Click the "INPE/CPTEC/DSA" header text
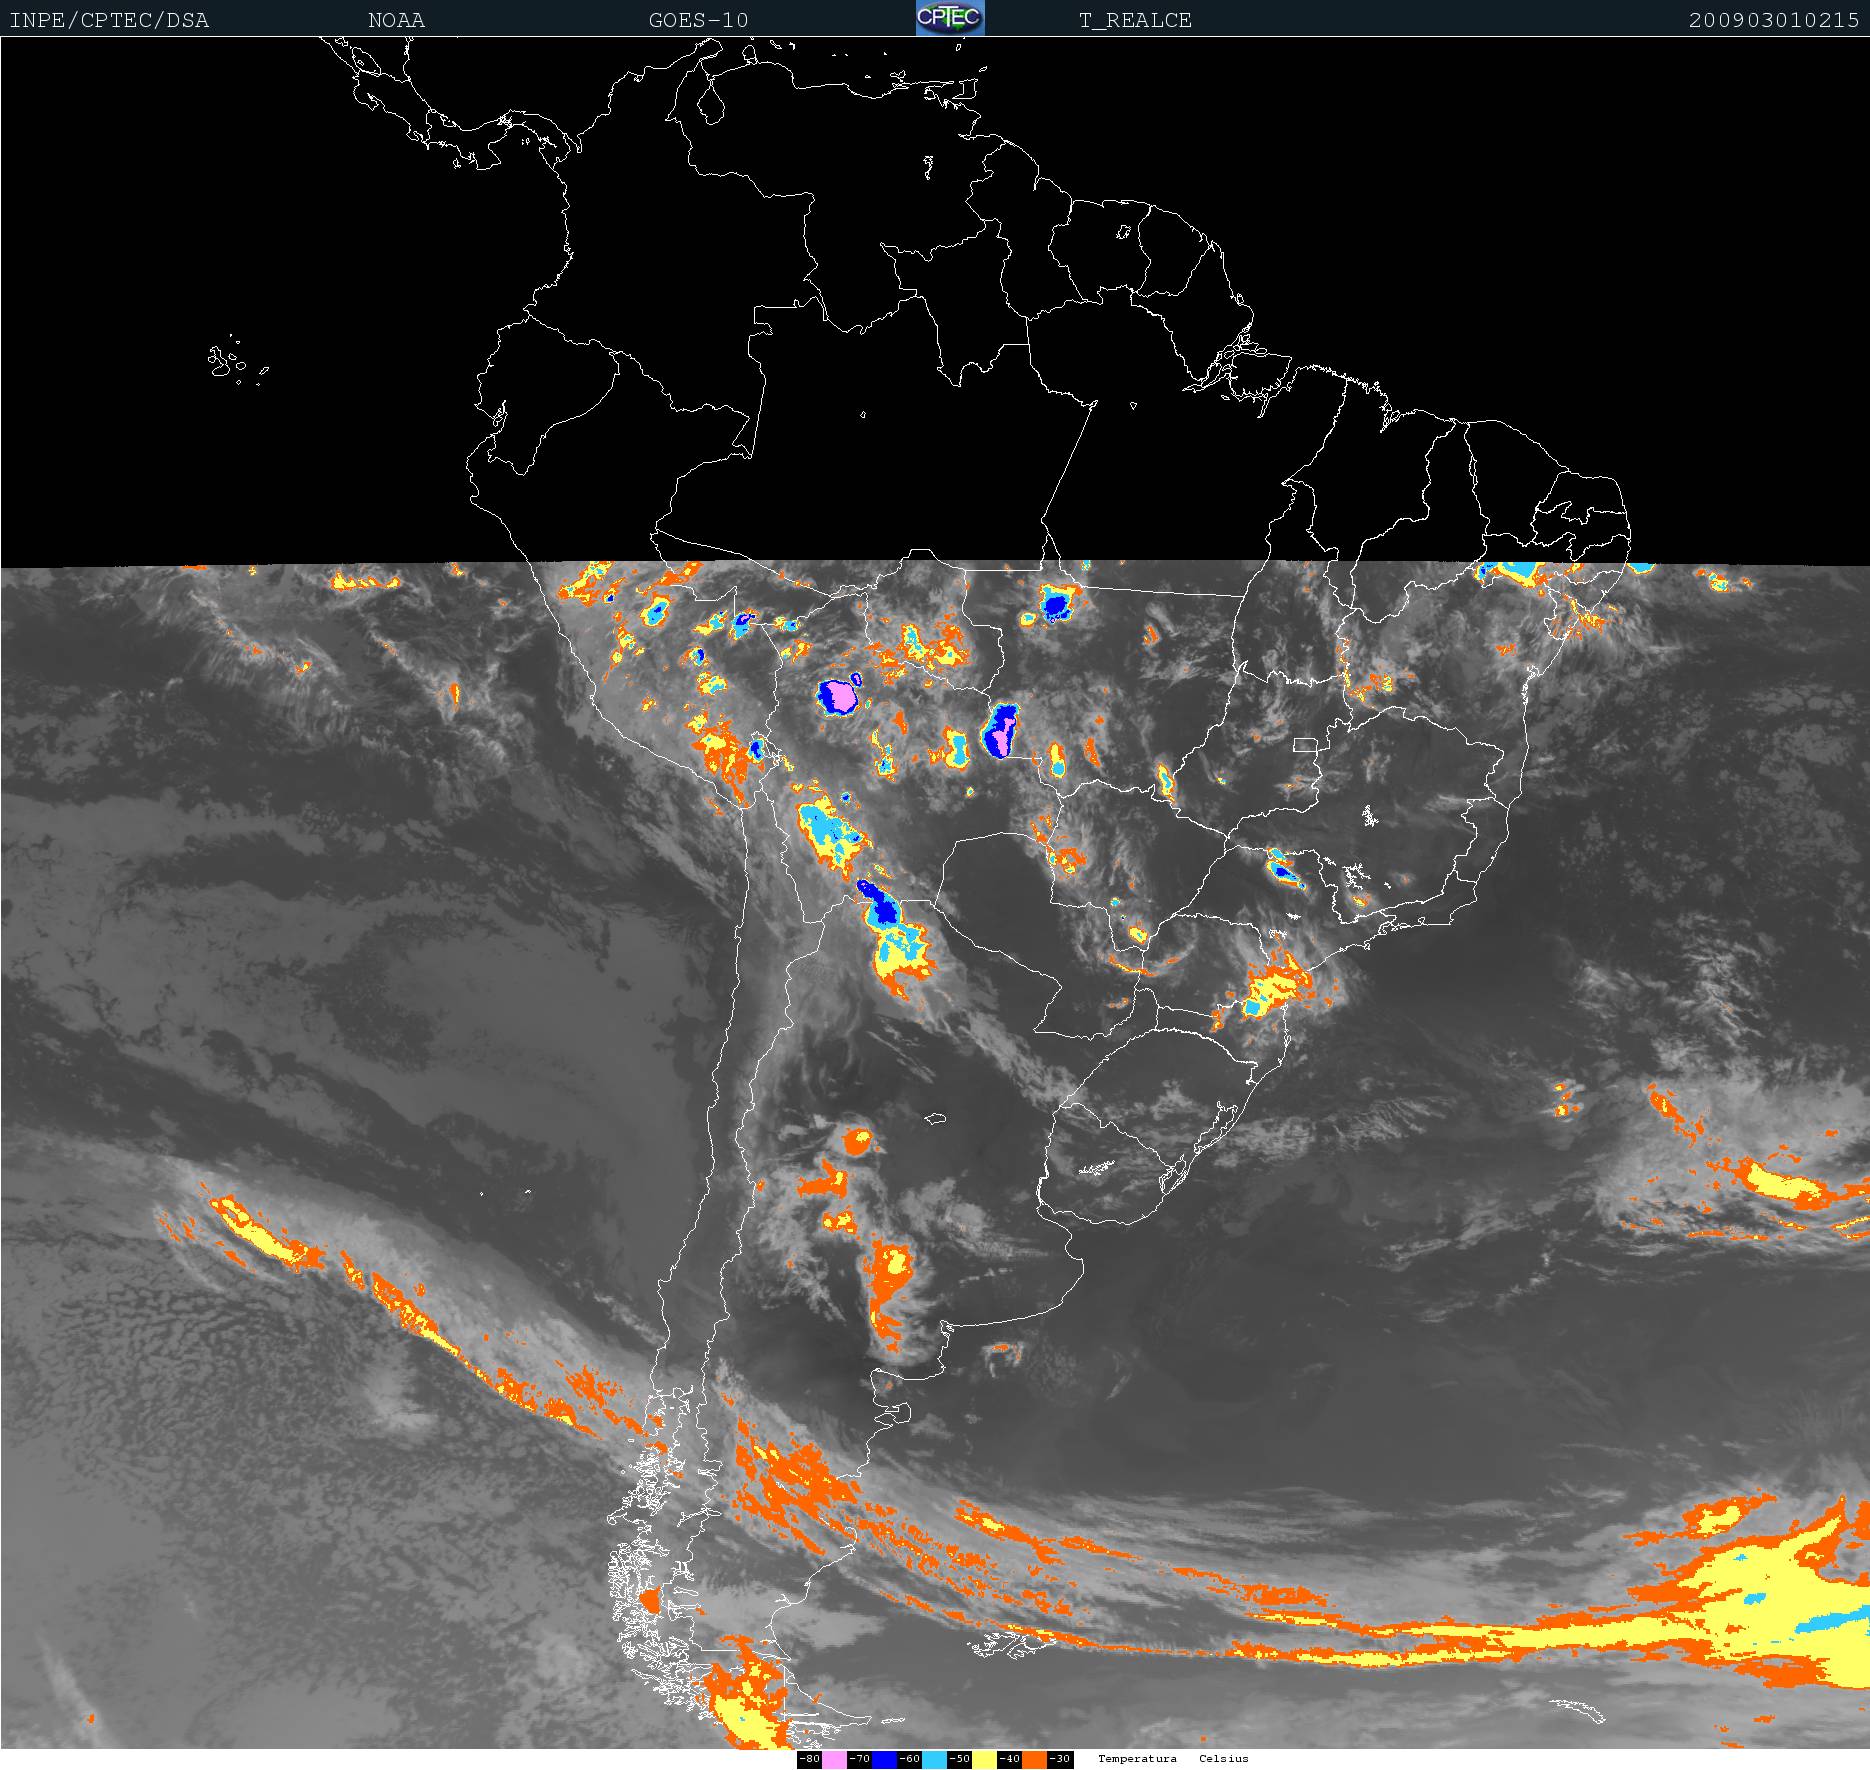 [x=109, y=20]
